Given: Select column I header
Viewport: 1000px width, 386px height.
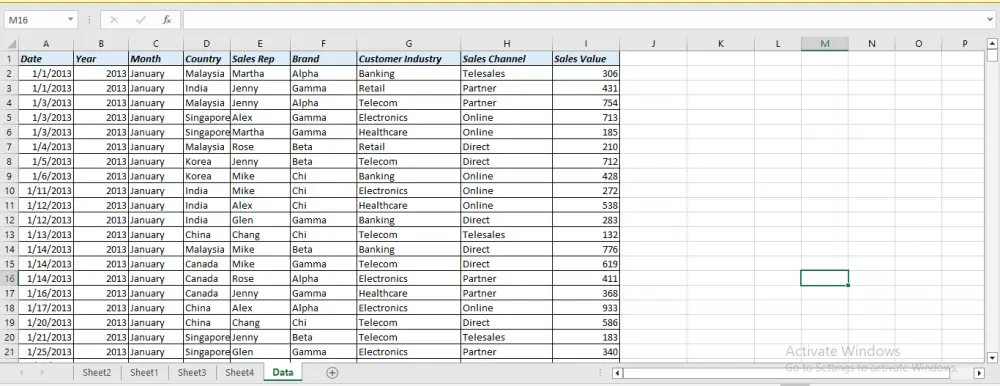Looking at the screenshot, I should 585,43.
